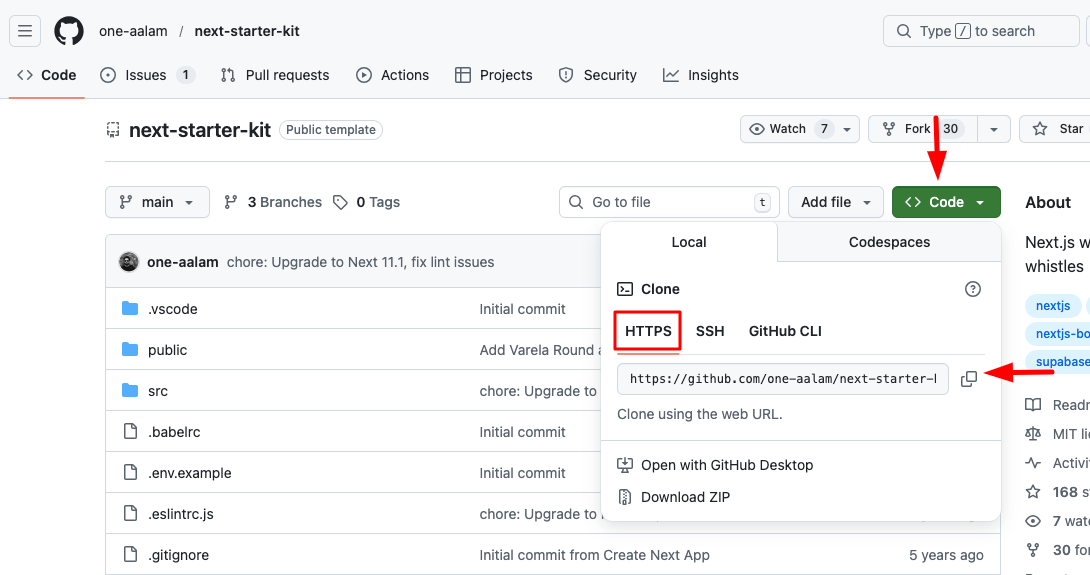Open the hamburger navigation menu
The width and height of the screenshot is (1090, 575).
pos(25,31)
